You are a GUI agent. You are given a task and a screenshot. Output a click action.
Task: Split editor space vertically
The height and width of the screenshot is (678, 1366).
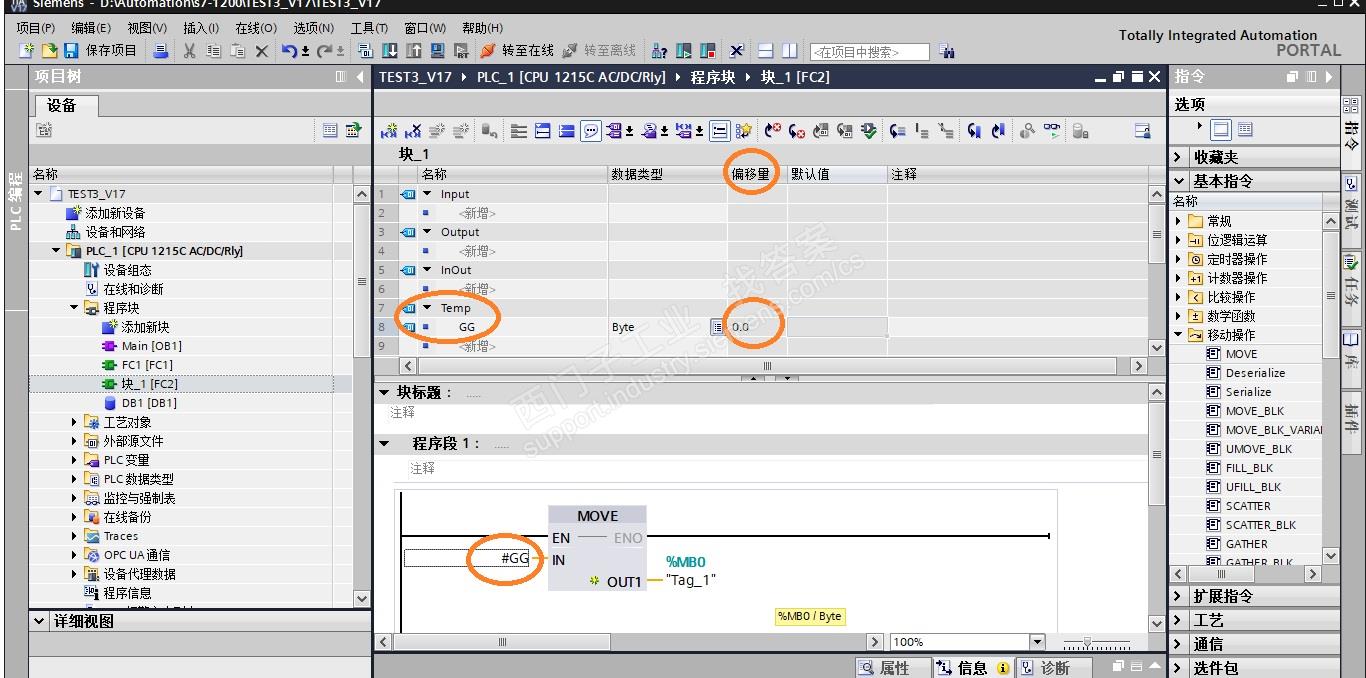pos(790,51)
